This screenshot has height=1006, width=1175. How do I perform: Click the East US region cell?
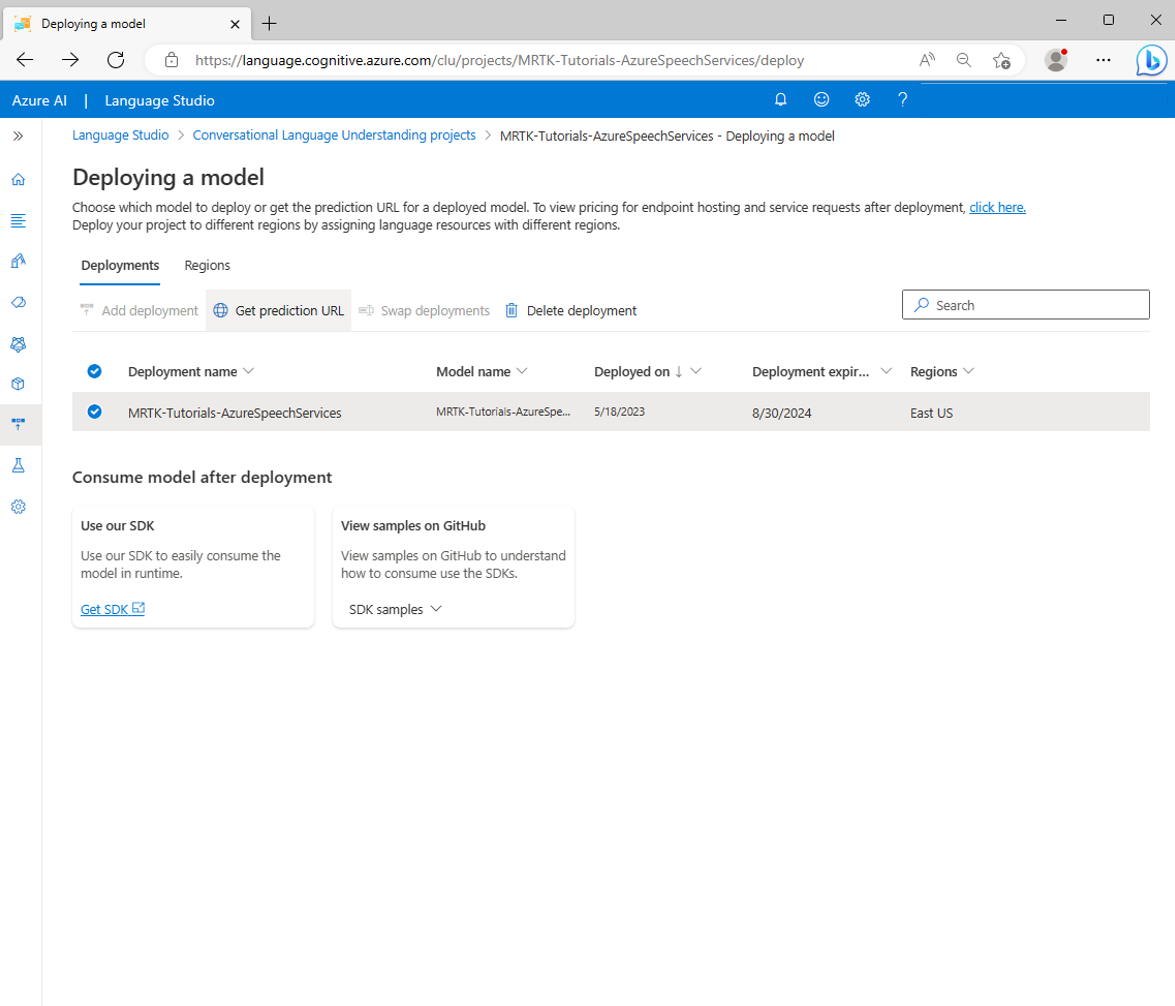click(931, 413)
